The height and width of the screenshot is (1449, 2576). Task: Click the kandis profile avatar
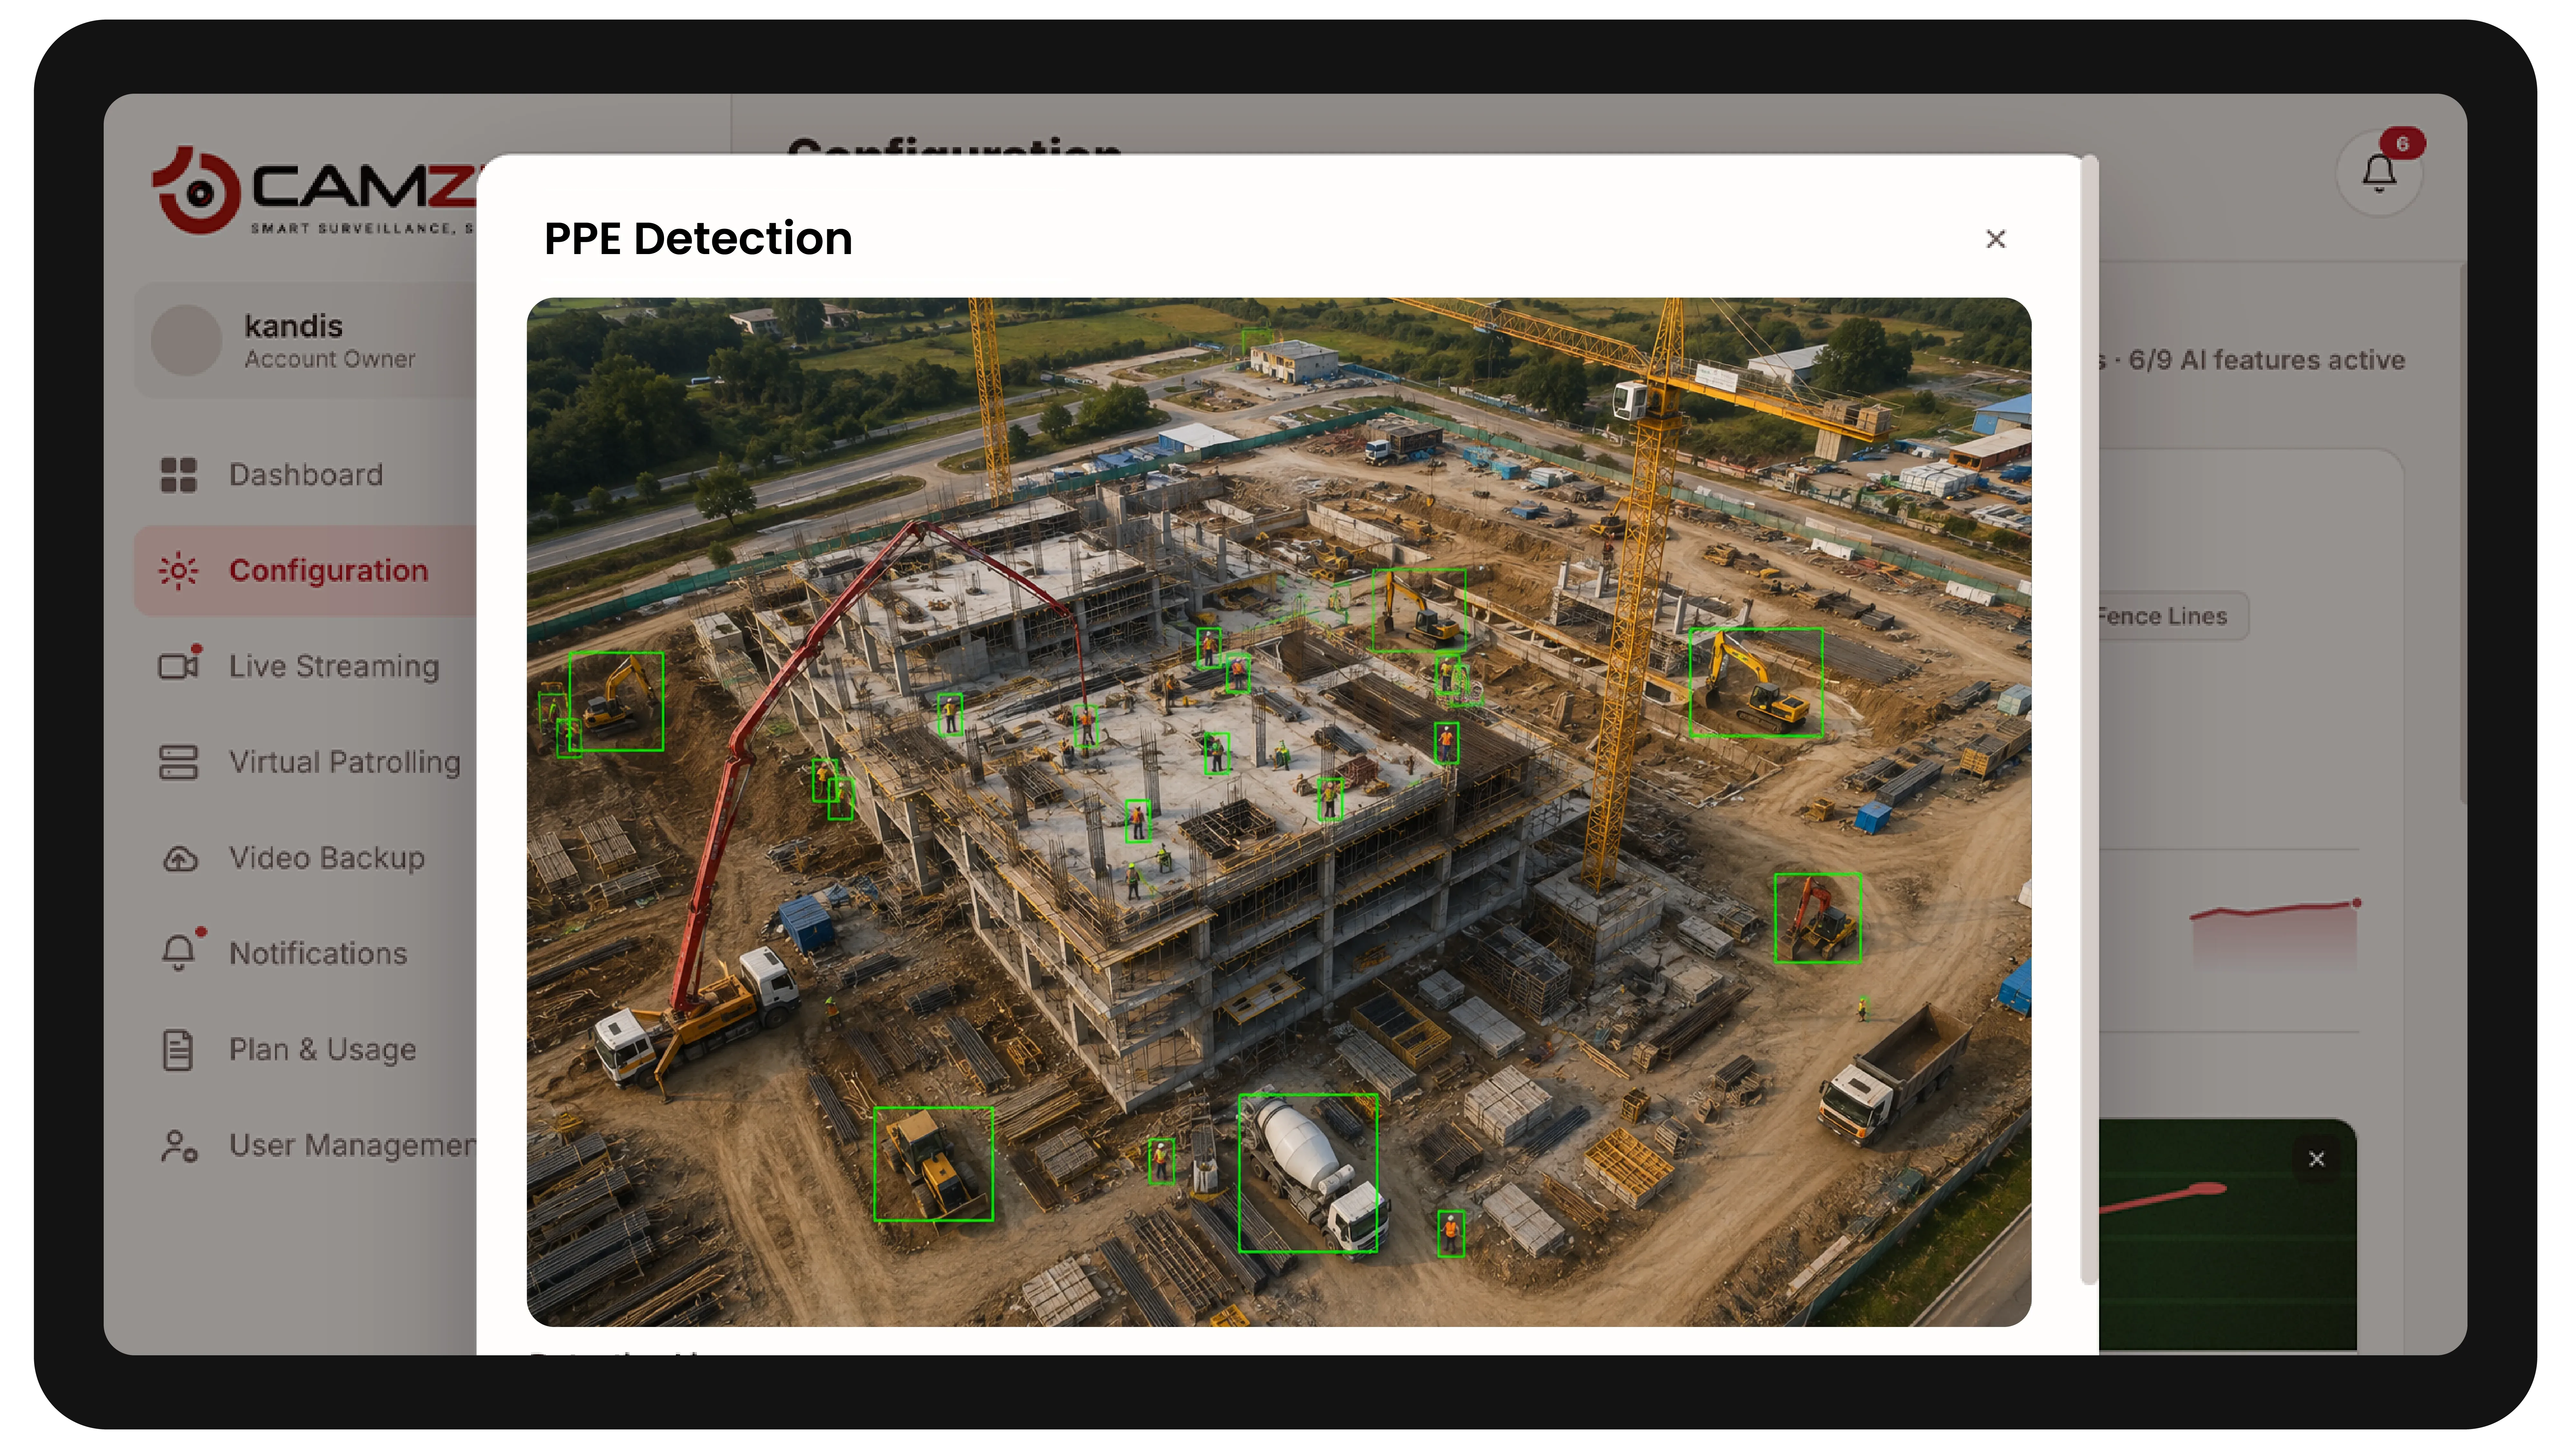(x=186, y=341)
